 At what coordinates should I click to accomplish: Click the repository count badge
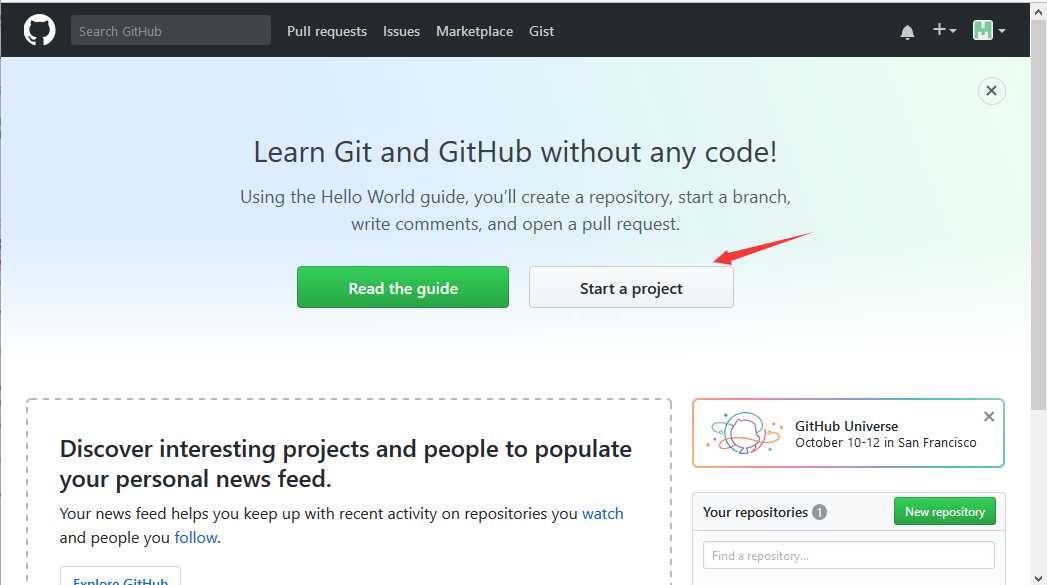click(819, 512)
